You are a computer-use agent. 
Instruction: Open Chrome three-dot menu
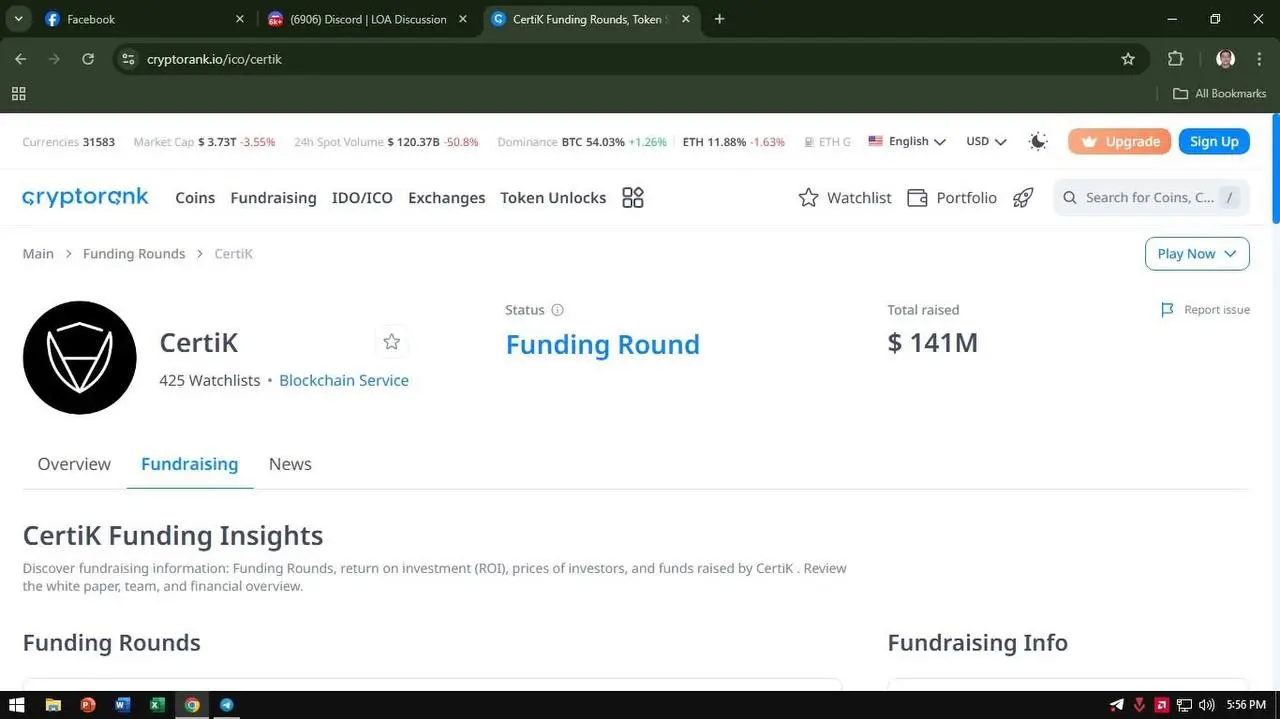click(x=1259, y=59)
